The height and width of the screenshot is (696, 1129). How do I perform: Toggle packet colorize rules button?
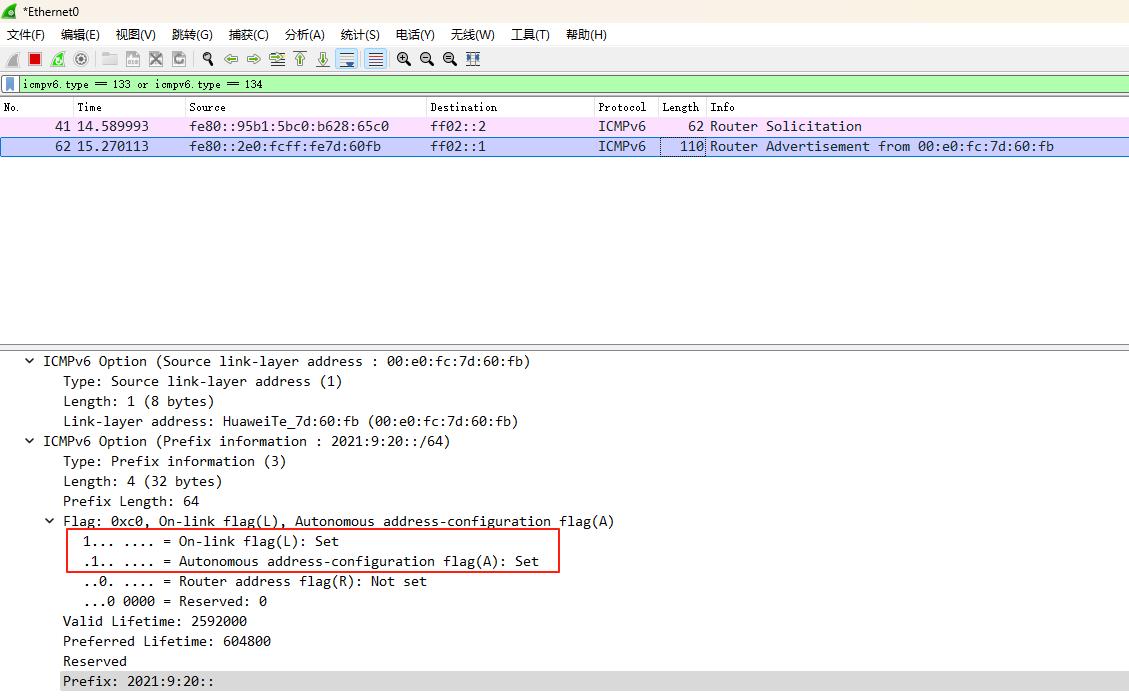376,59
